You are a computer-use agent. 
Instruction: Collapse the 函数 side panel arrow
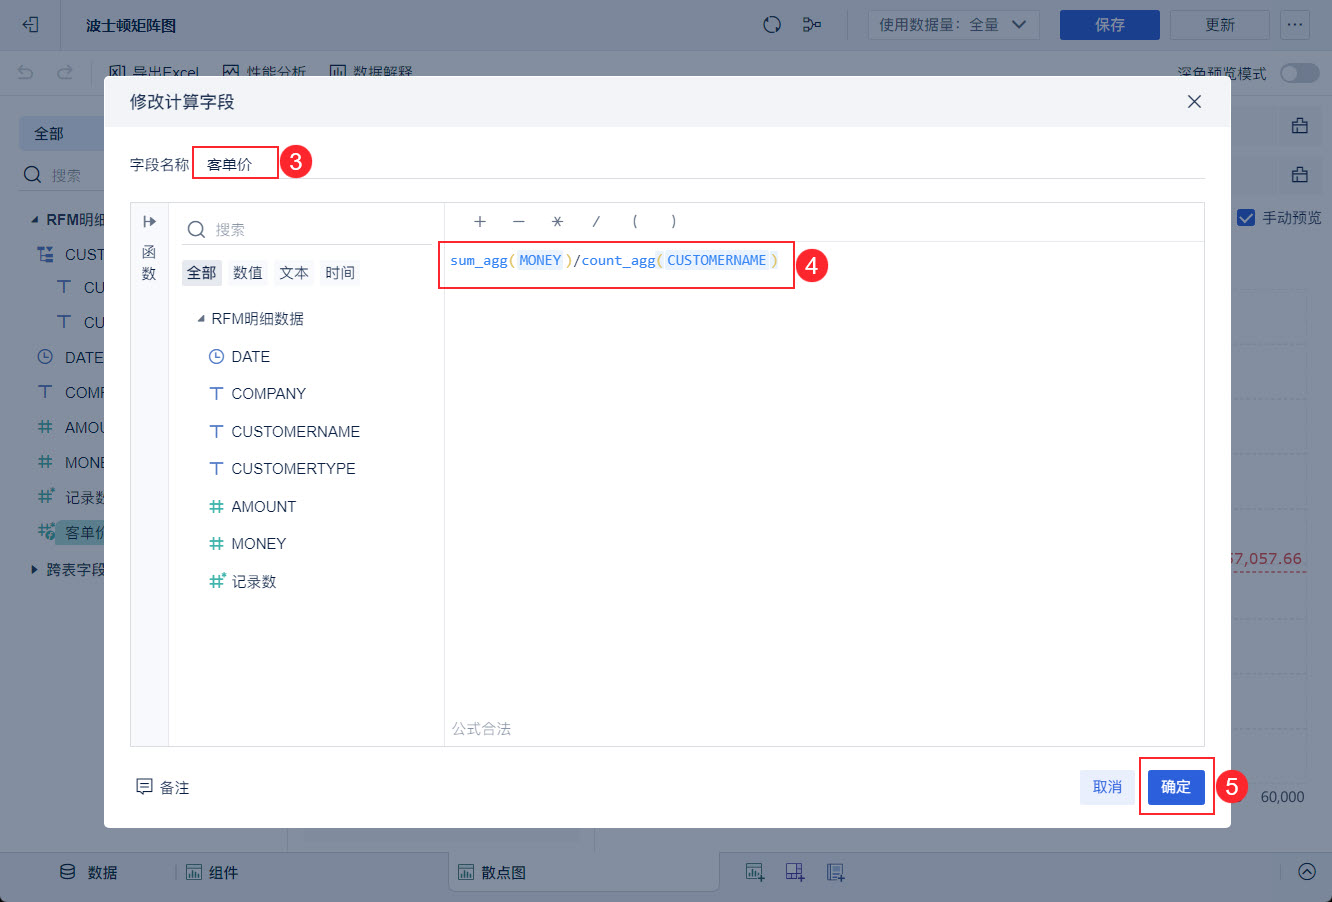pyautogui.click(x=149, y=222)
